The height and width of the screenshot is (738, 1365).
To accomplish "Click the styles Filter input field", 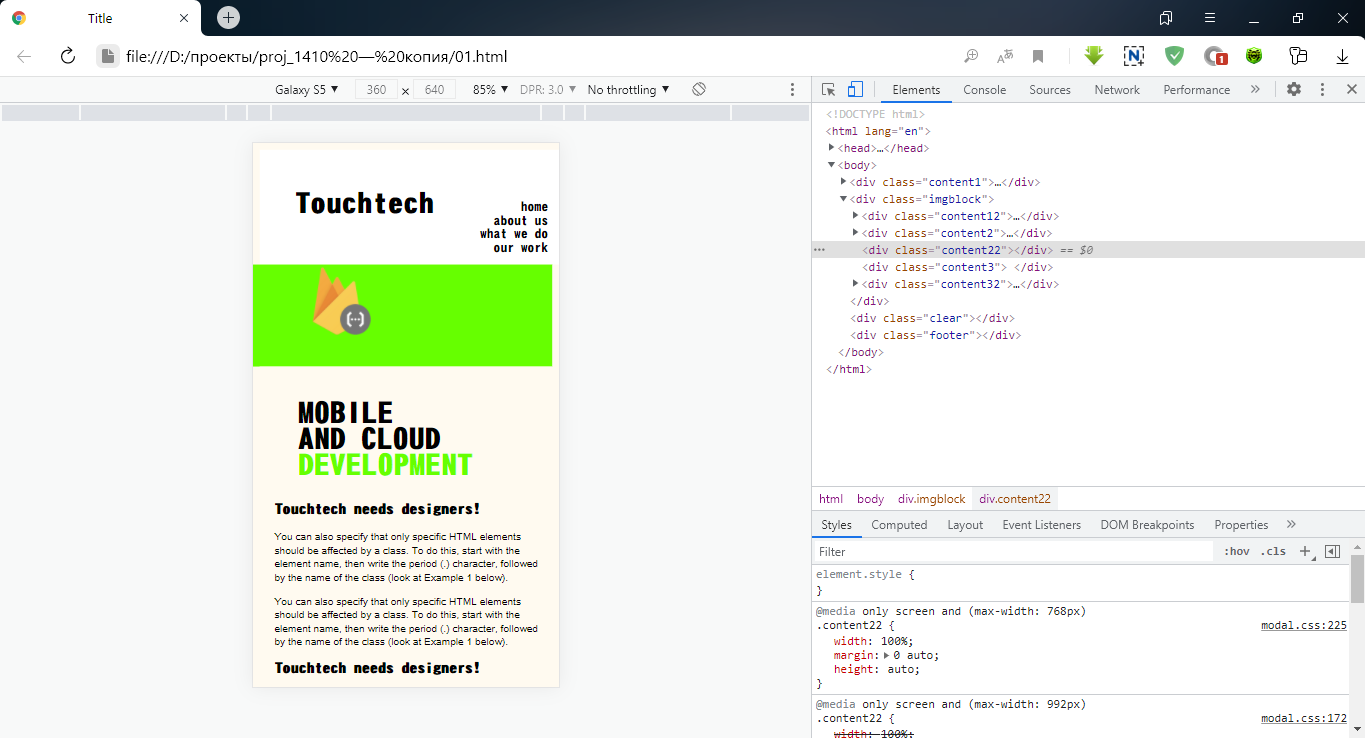I will point(1014,552).
